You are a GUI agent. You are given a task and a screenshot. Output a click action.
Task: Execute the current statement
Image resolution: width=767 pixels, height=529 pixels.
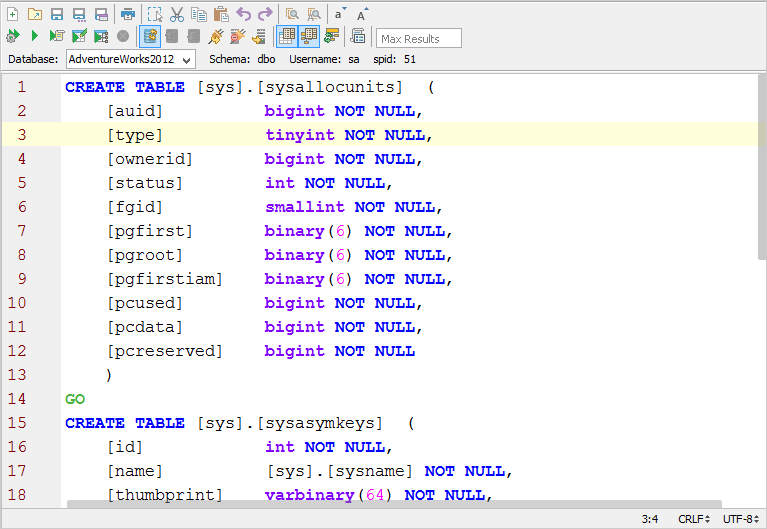(x=35, y=36)
